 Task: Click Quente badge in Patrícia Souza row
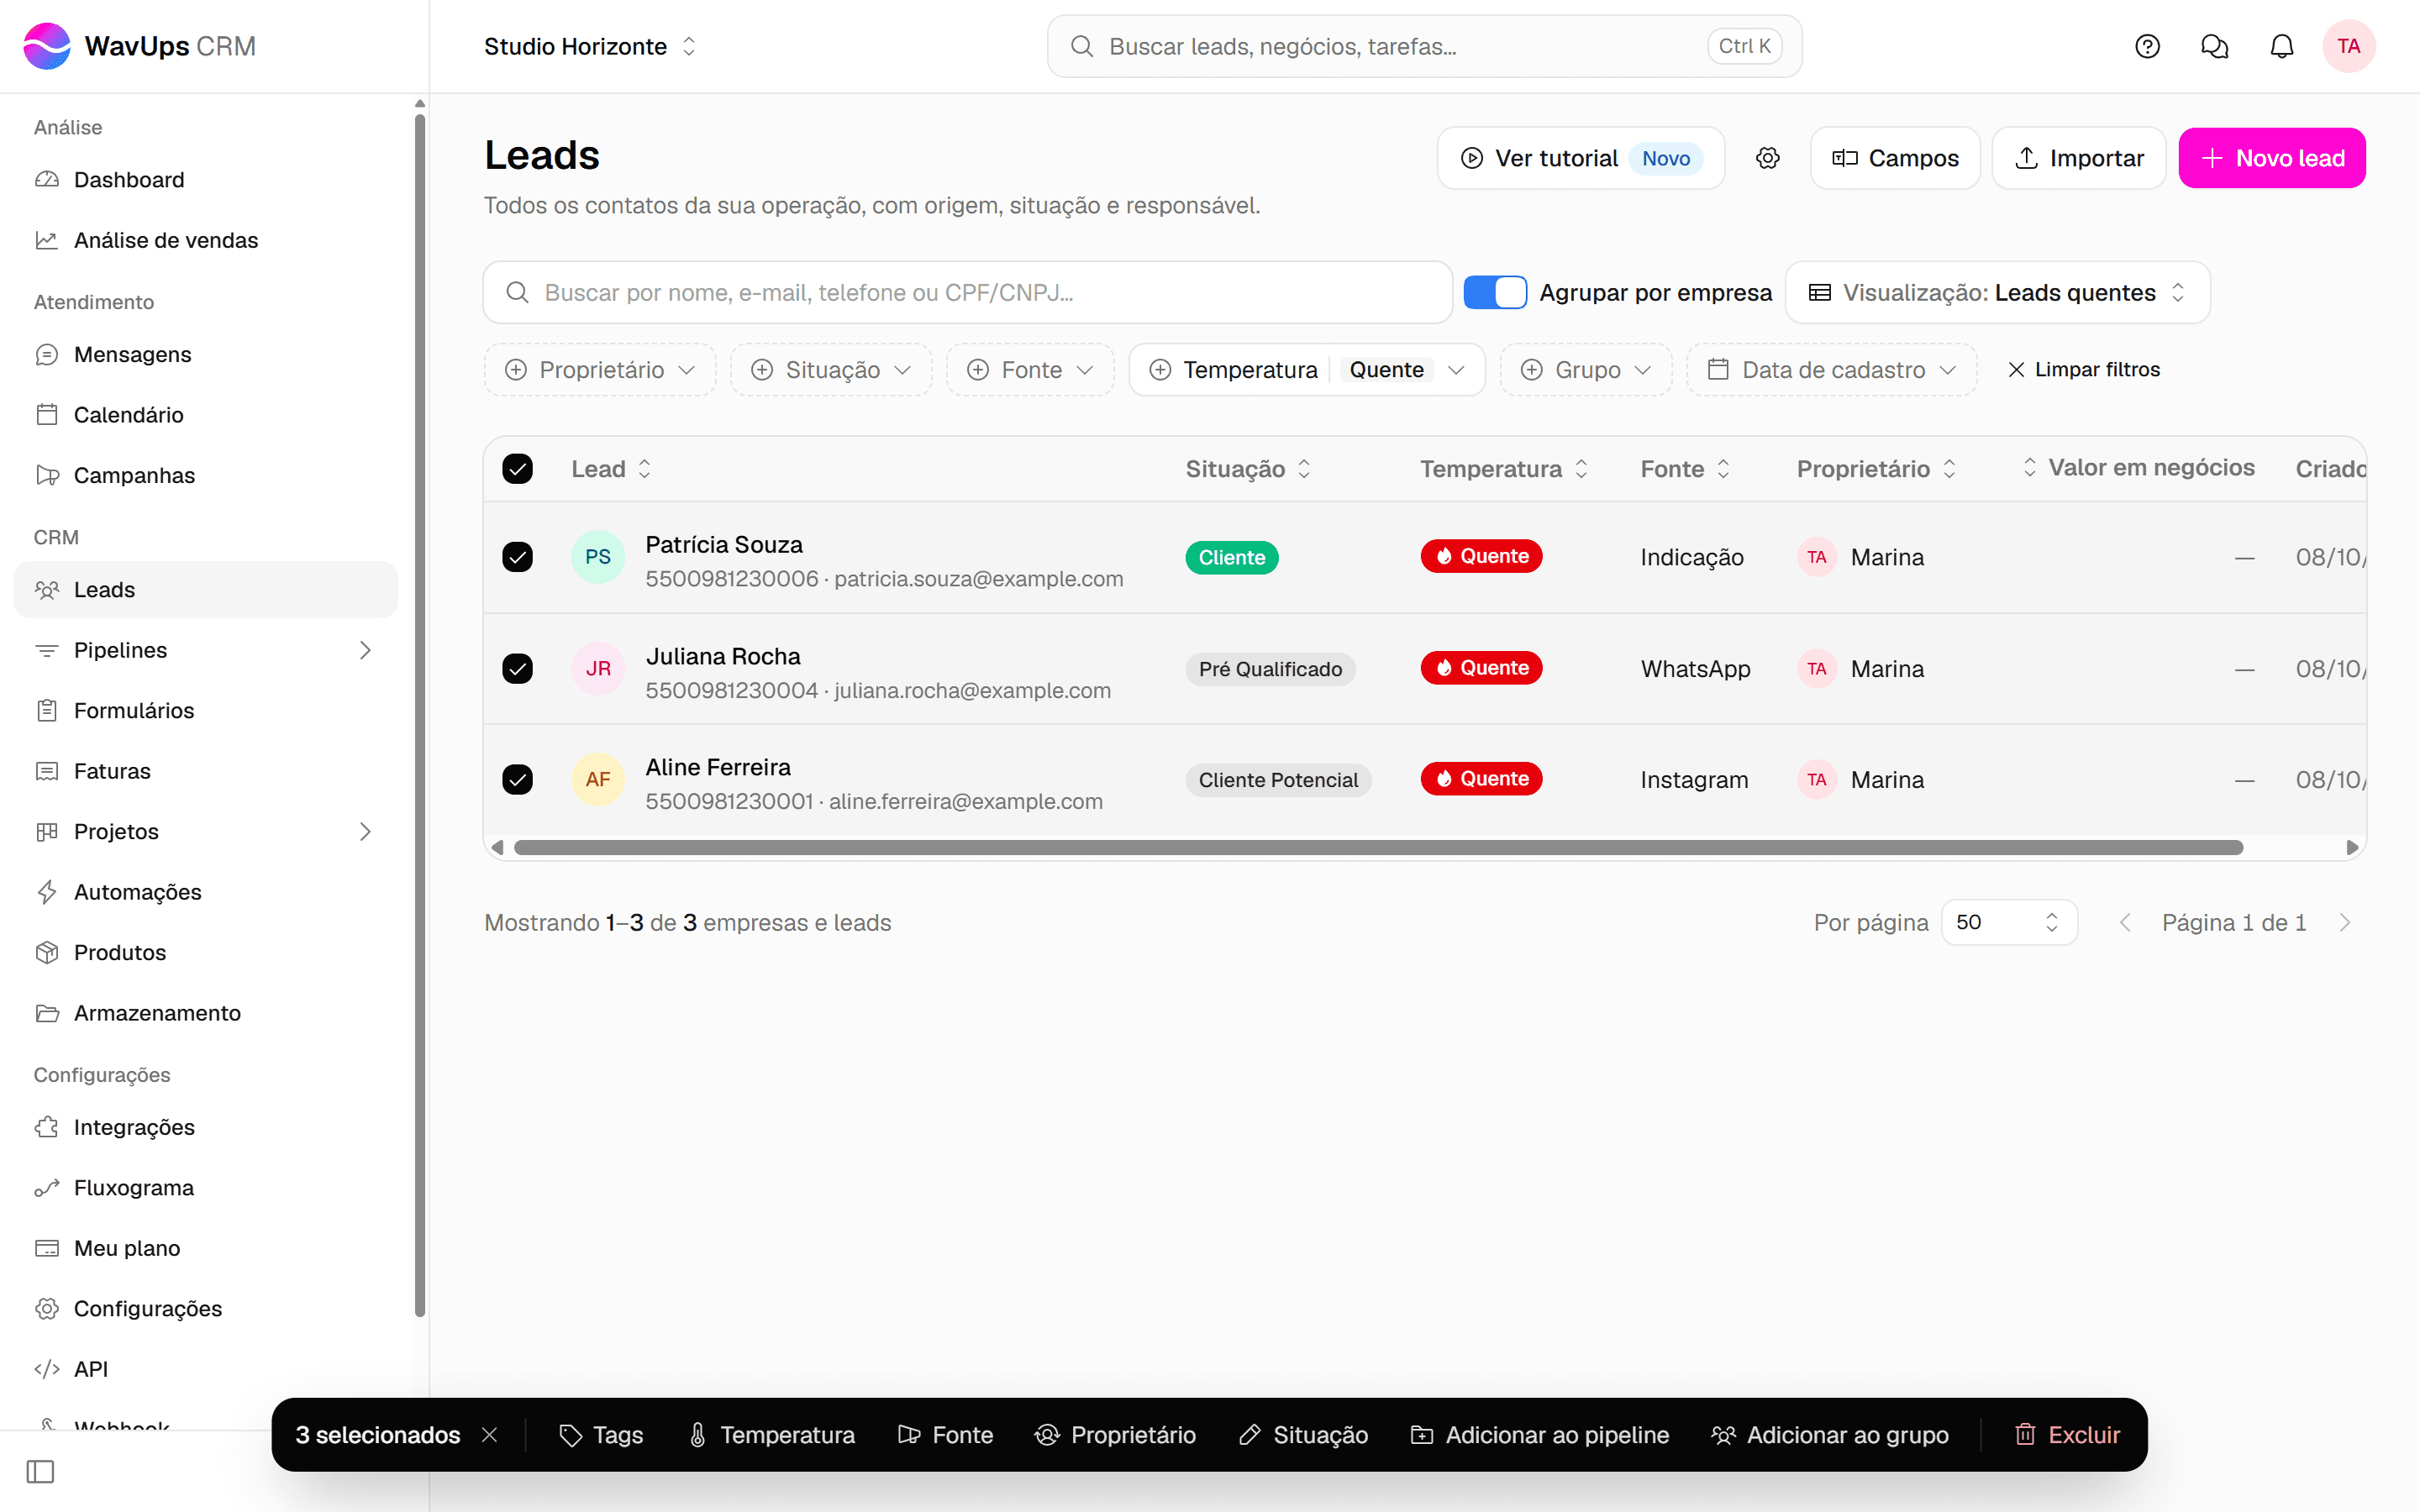[x=1481, y=556]
